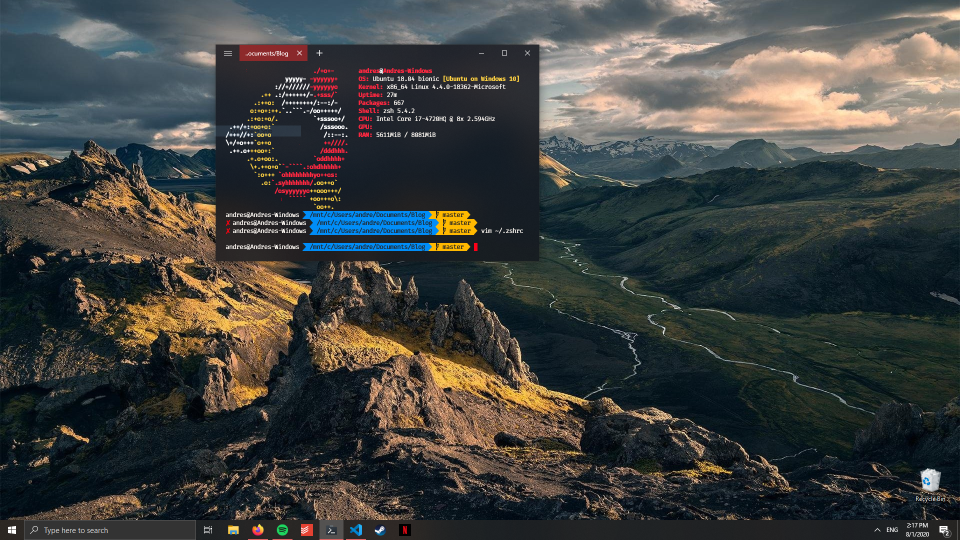
Task: Open the Action Center notifications icon
Action: (945, 530)
